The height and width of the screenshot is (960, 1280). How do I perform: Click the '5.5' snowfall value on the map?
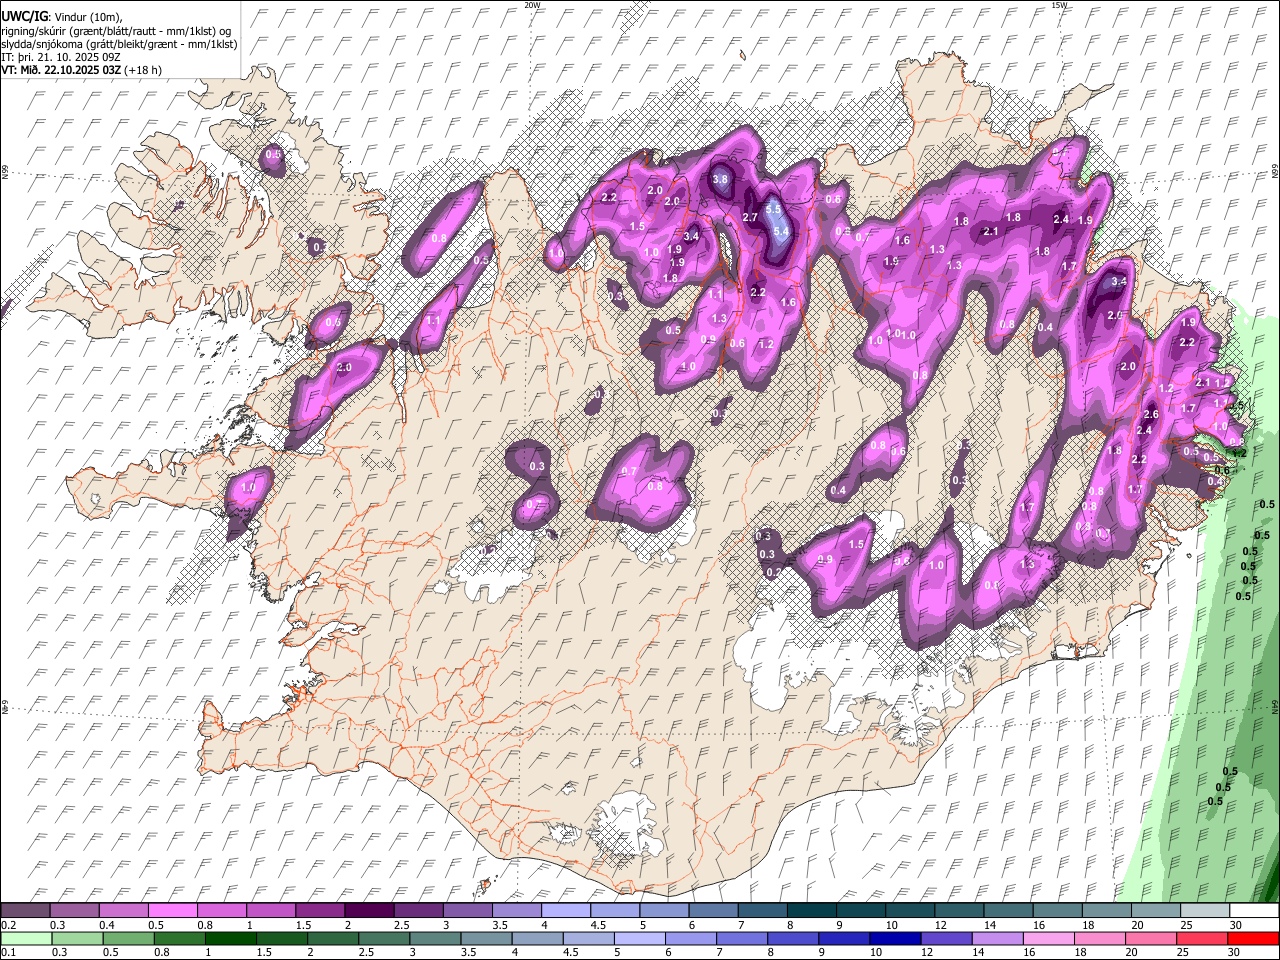pos(774,208)
